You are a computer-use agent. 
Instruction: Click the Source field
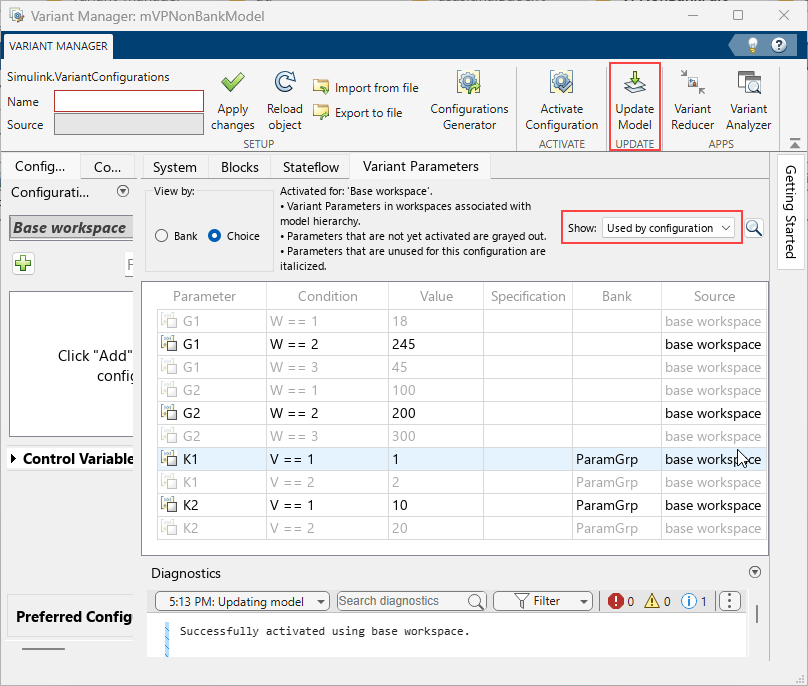coord(129,124)
